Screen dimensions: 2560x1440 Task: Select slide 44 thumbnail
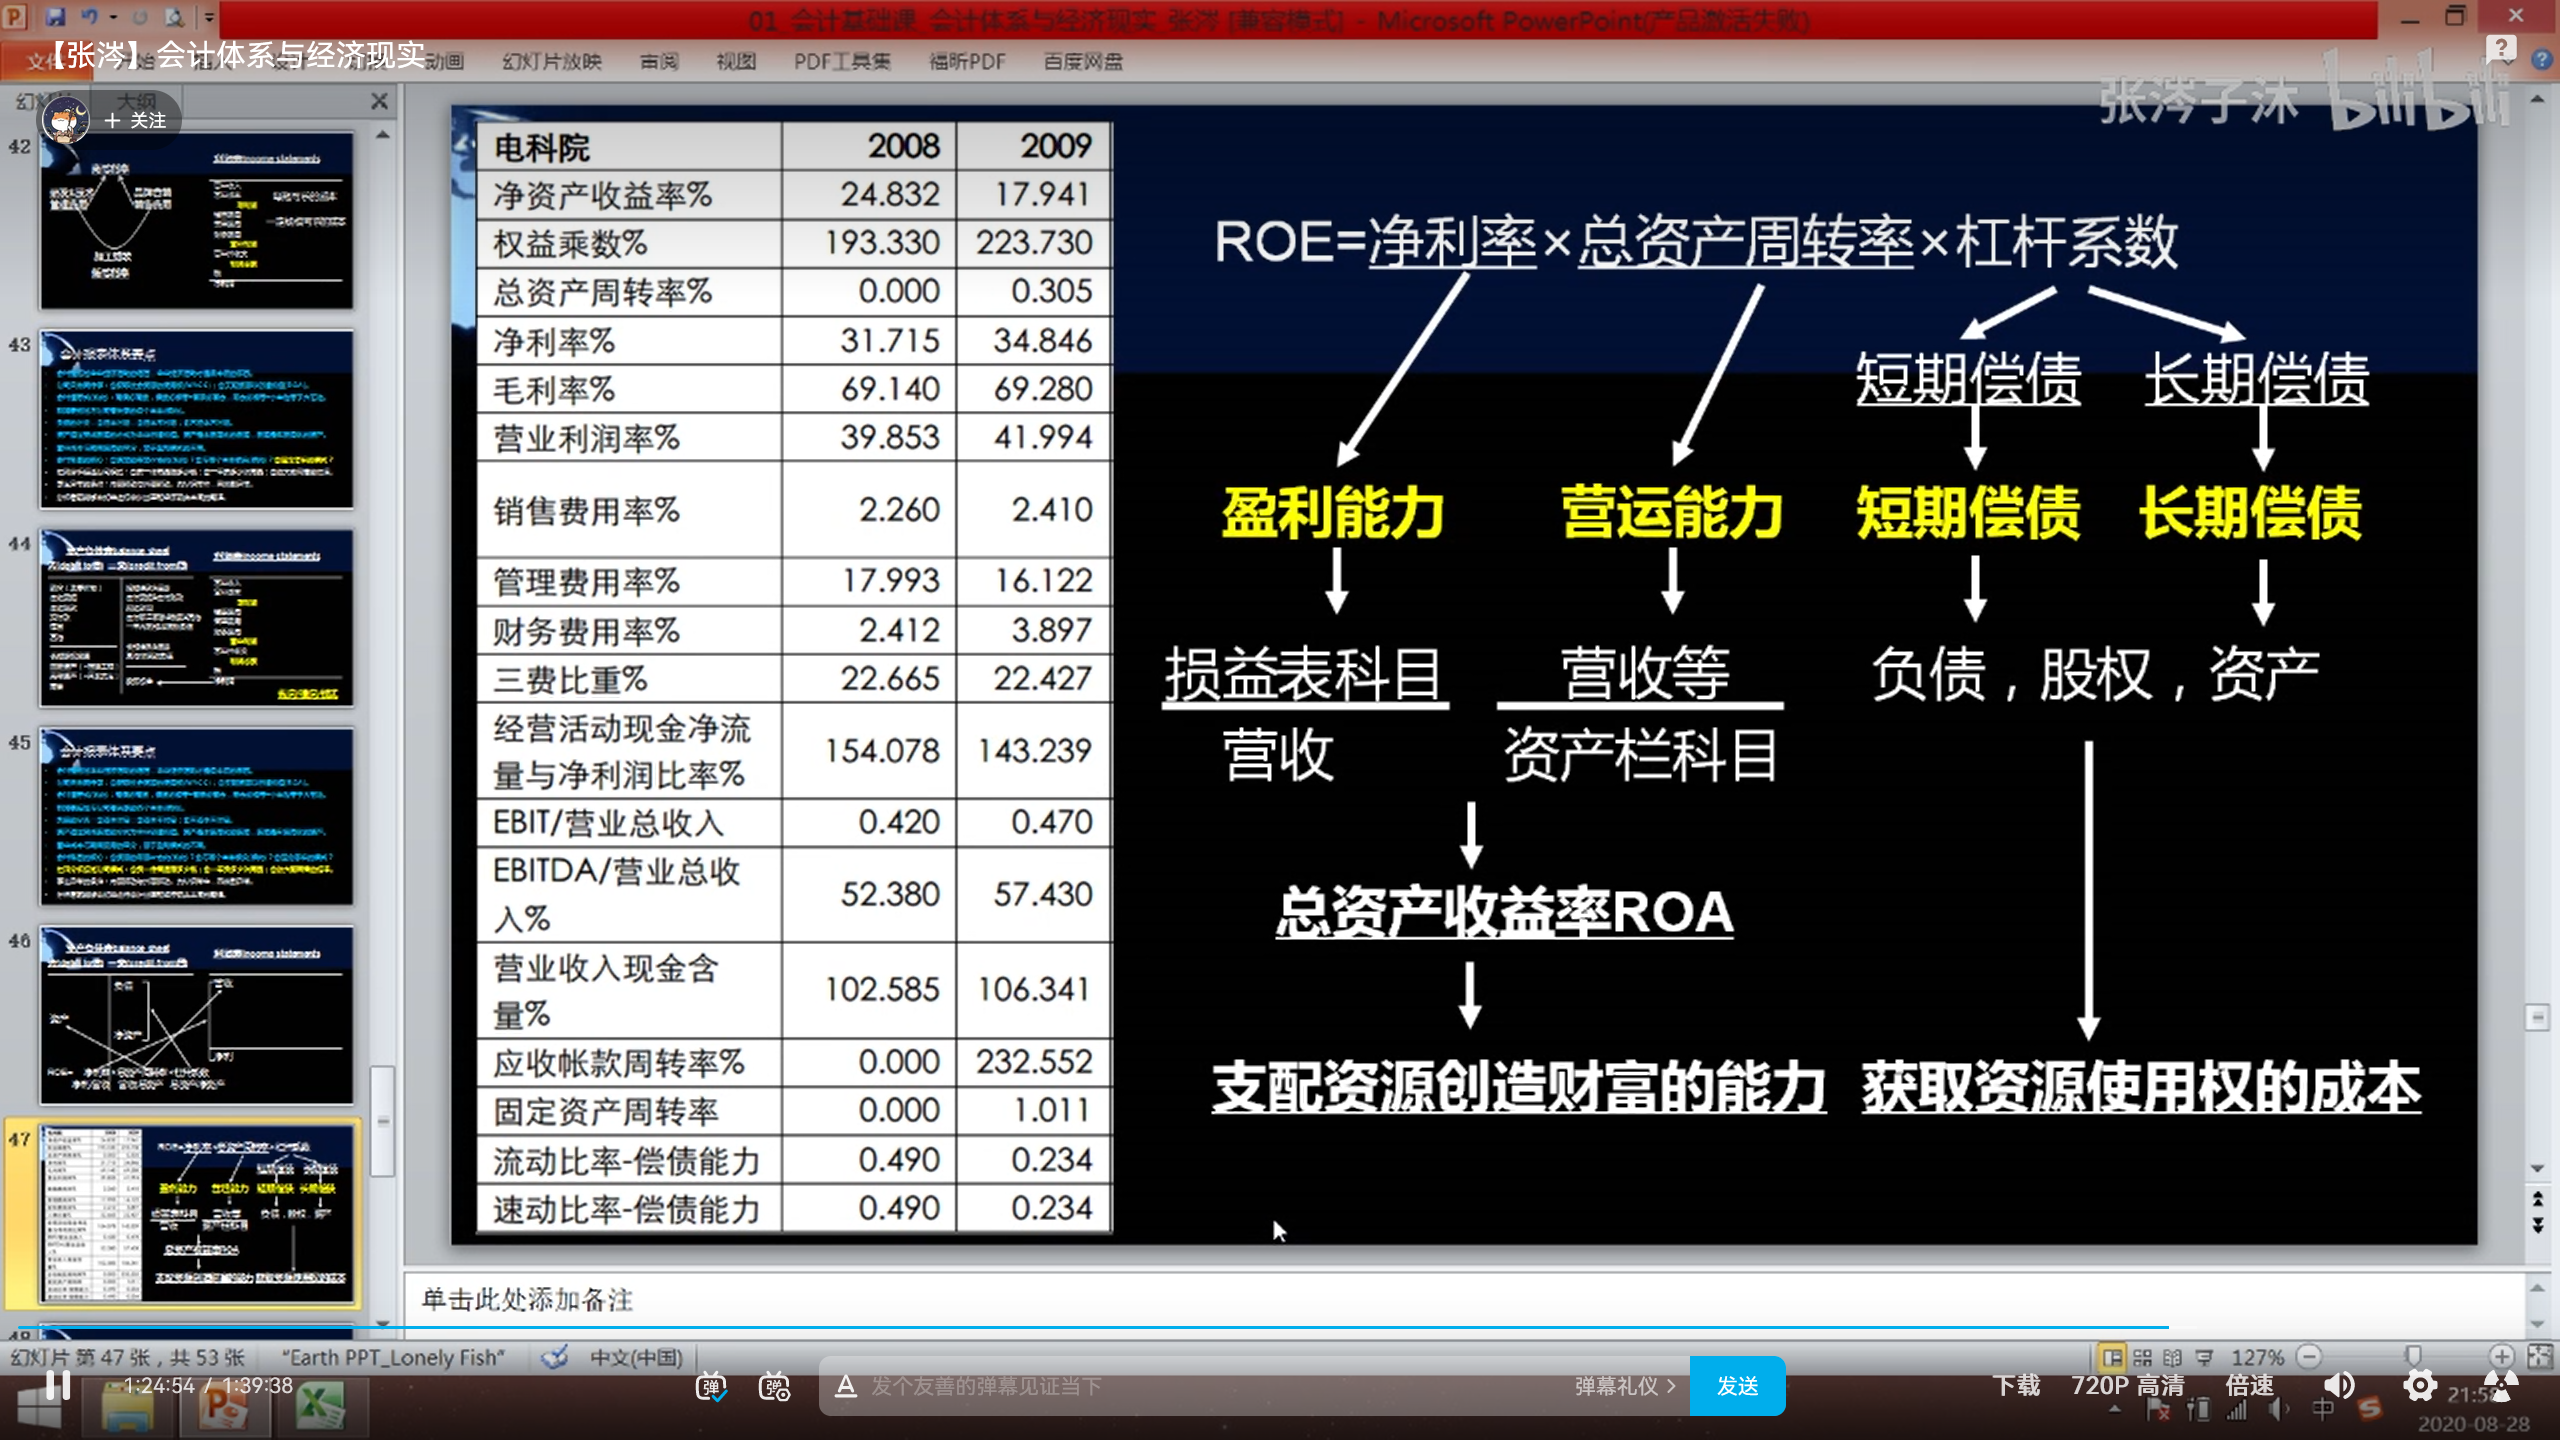(197, 618)
